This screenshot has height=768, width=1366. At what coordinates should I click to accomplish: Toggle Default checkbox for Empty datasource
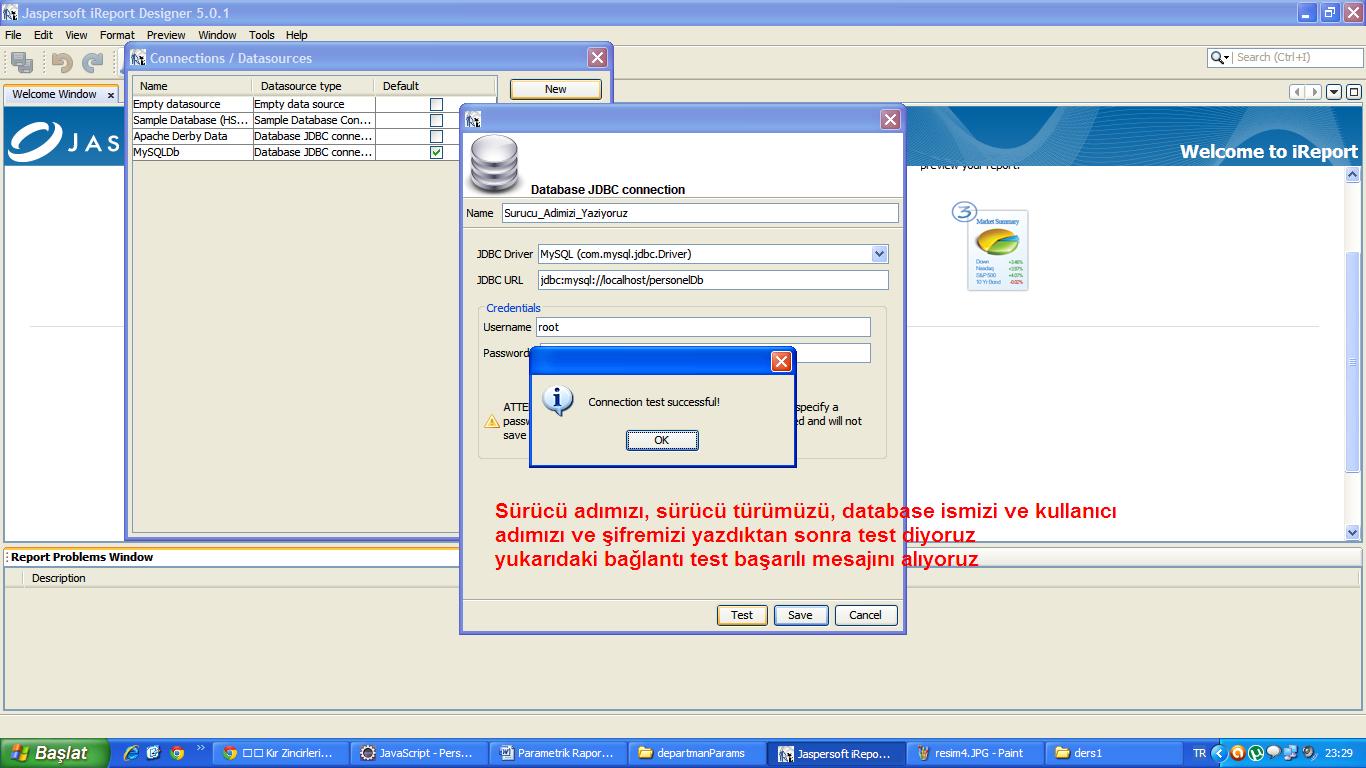tap(436, 104)
